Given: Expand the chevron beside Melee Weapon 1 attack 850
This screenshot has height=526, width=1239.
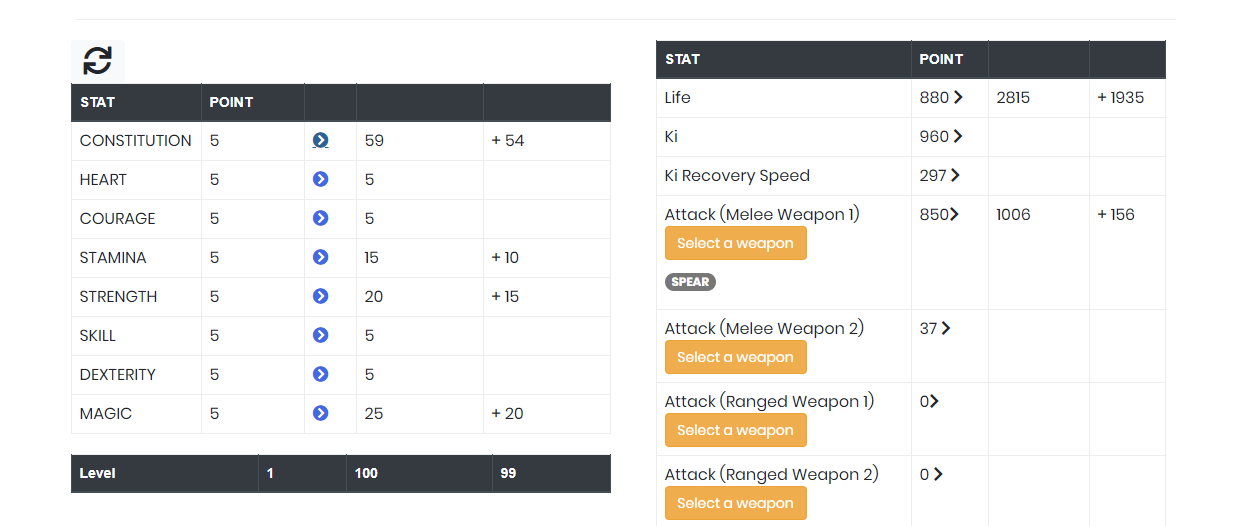Looking at the screenshot, I should point(954,214).
